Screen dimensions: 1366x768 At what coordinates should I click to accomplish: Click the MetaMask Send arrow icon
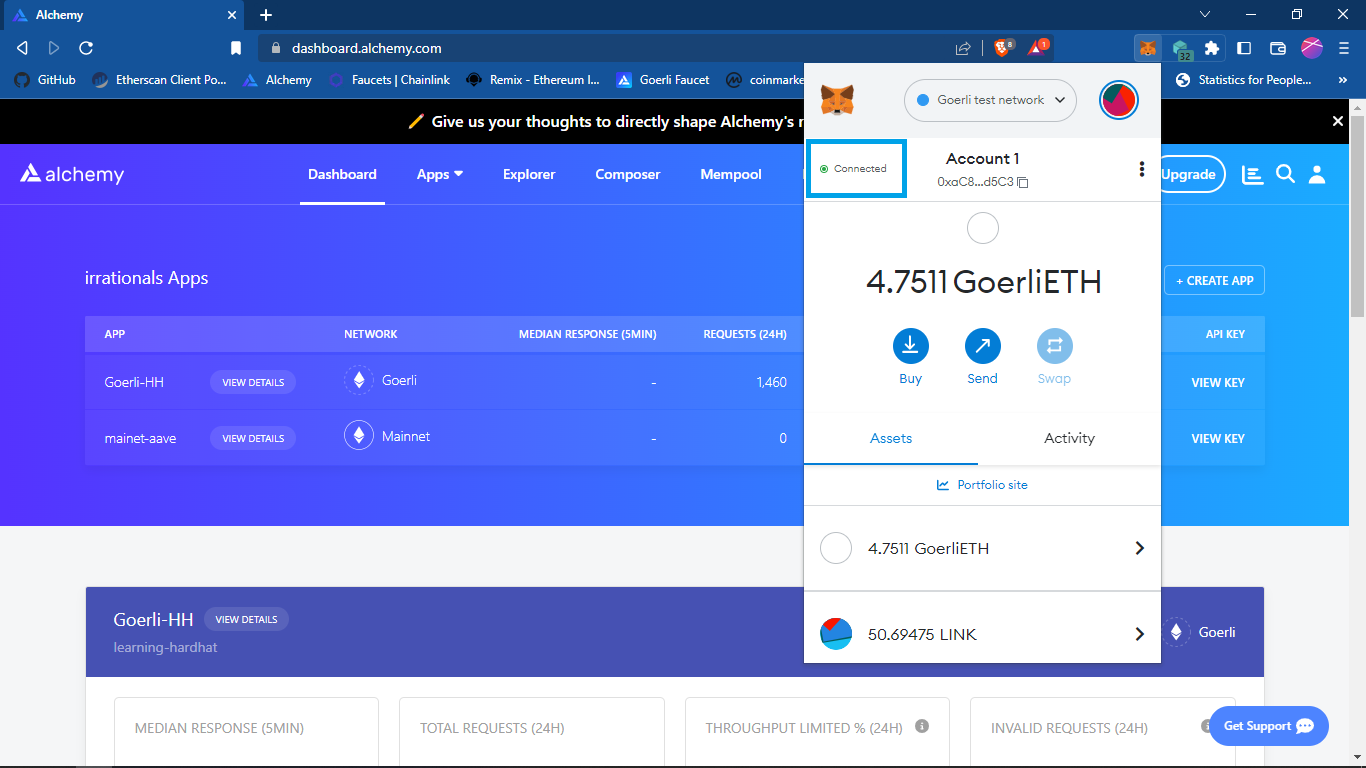click(982, 346)
